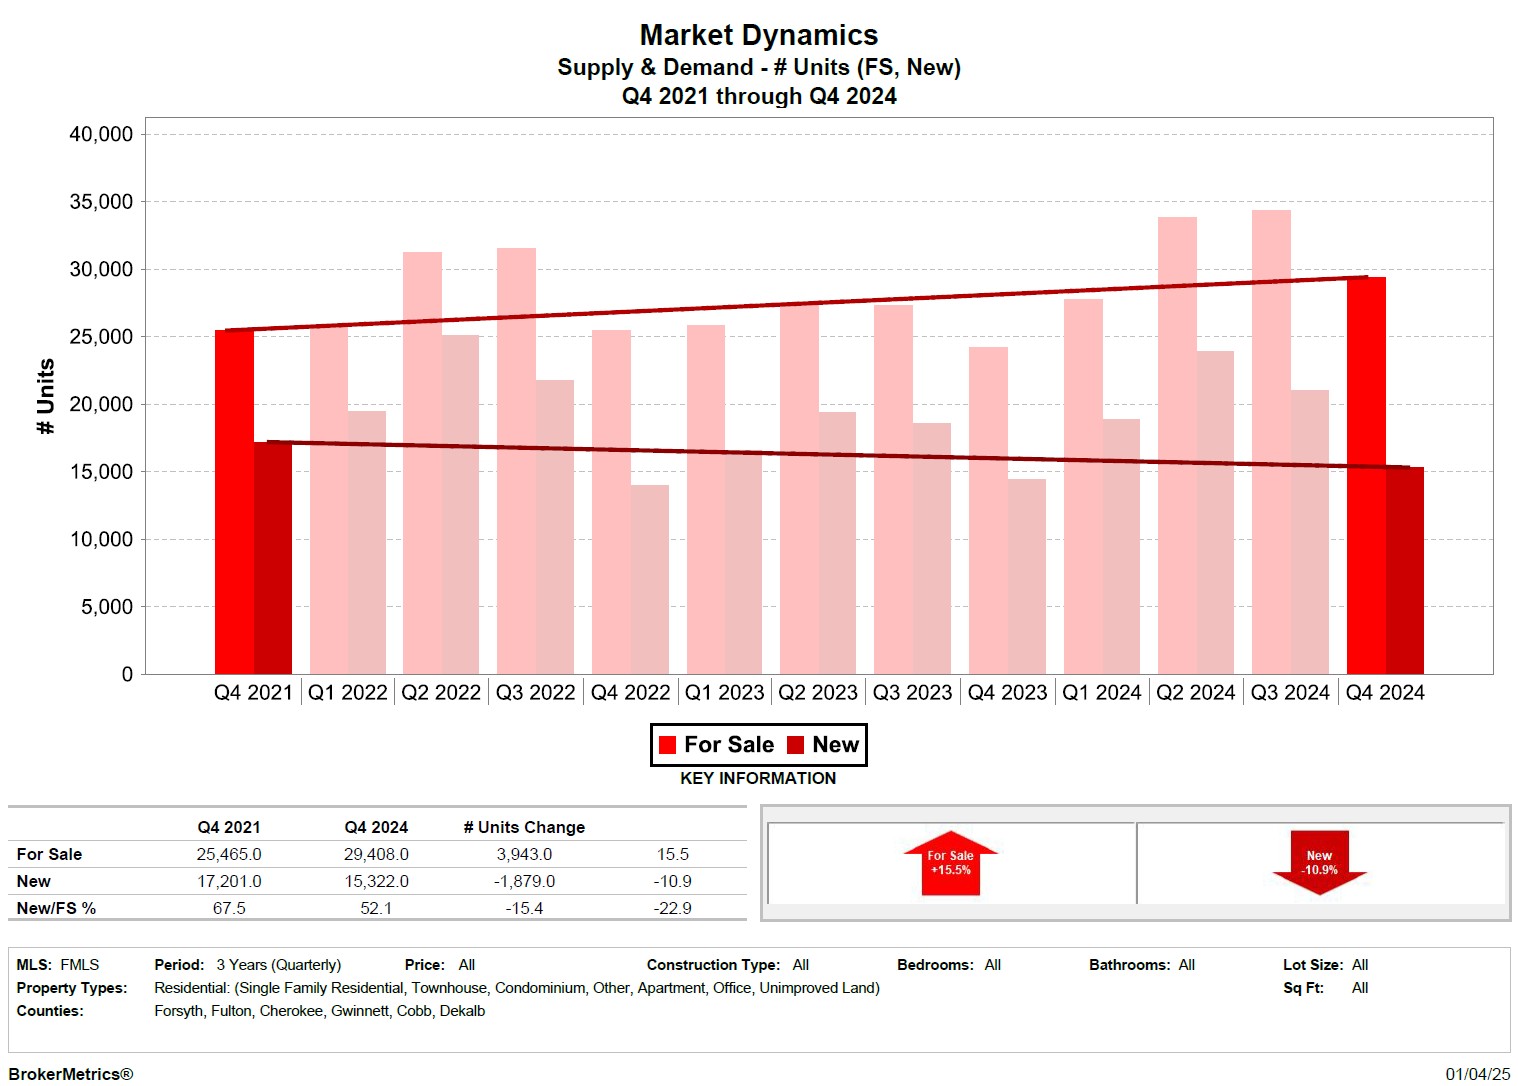Click the Q1 2024 x-axis label
1518x1086 pixels.
pos(1101,693)
